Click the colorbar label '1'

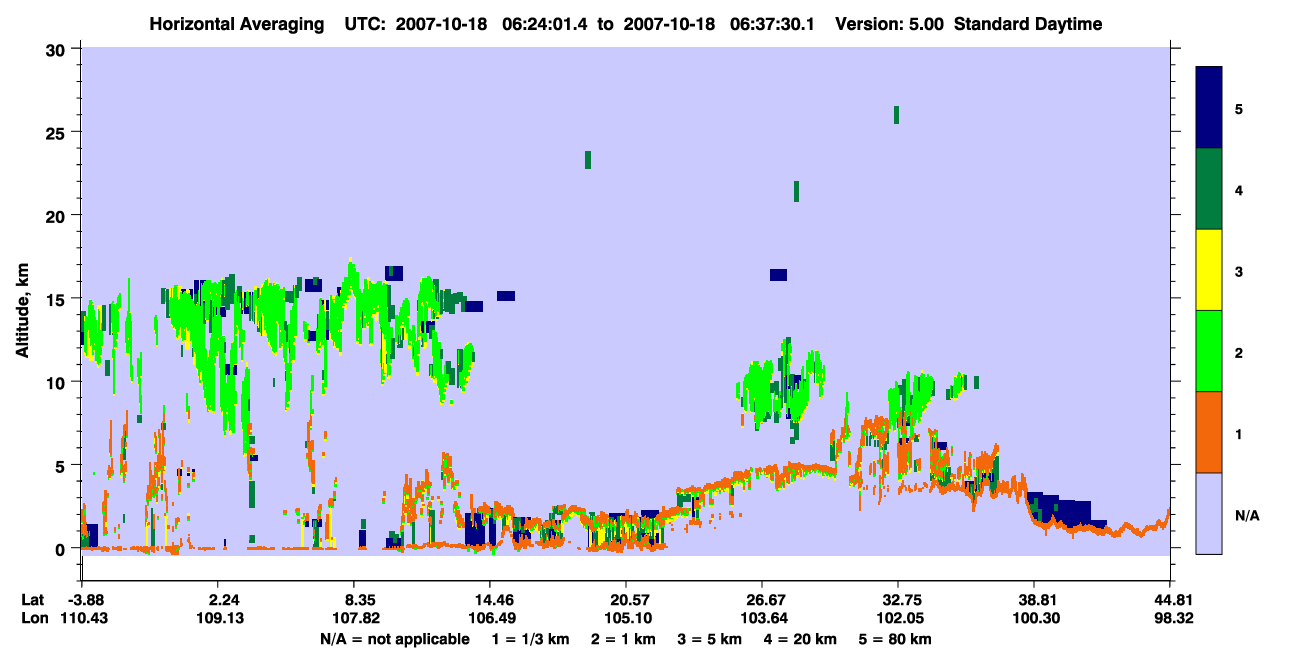[1239, 434]
